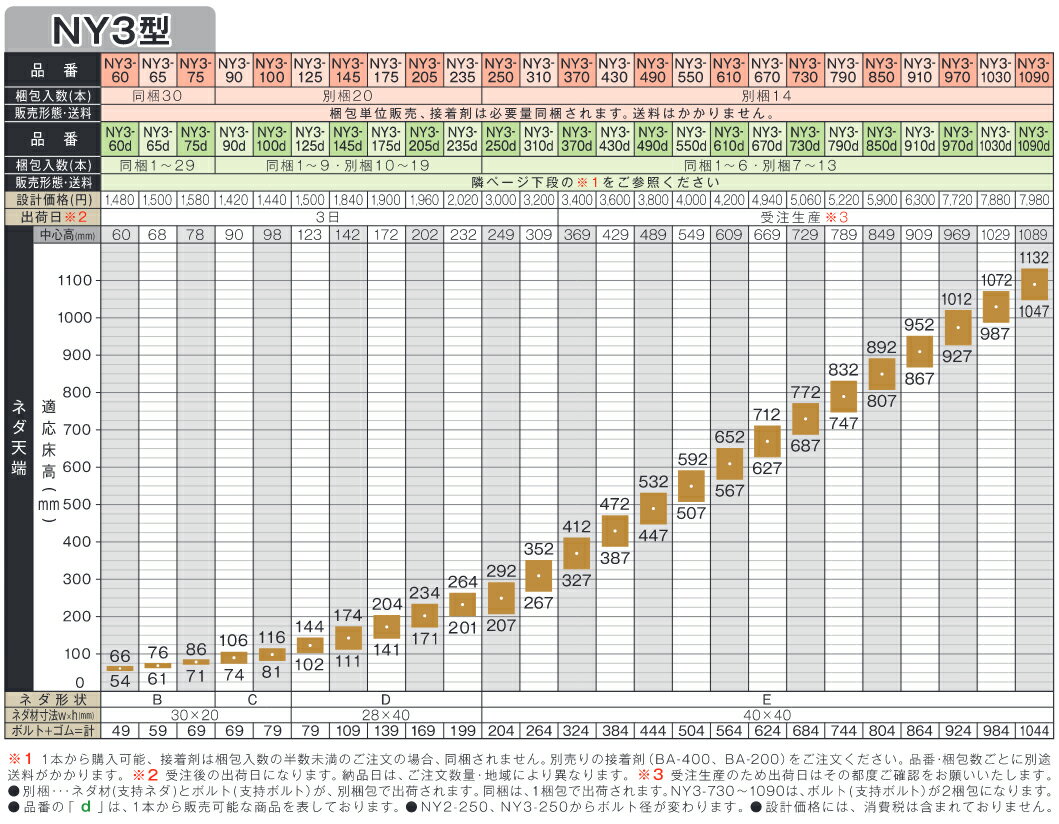
Task: Select the 7,980 design price cell
Action: (x=1033, y=199)
